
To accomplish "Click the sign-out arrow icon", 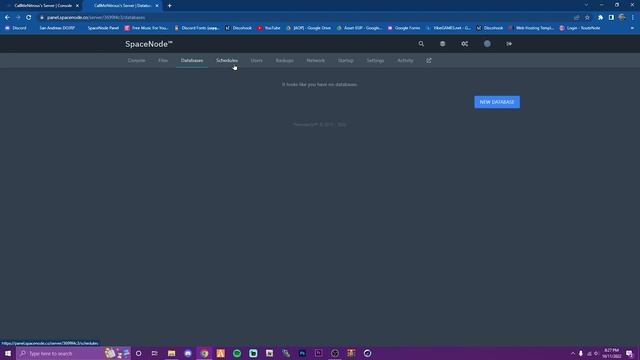I will pyautogui.click(x=509, y=44).
